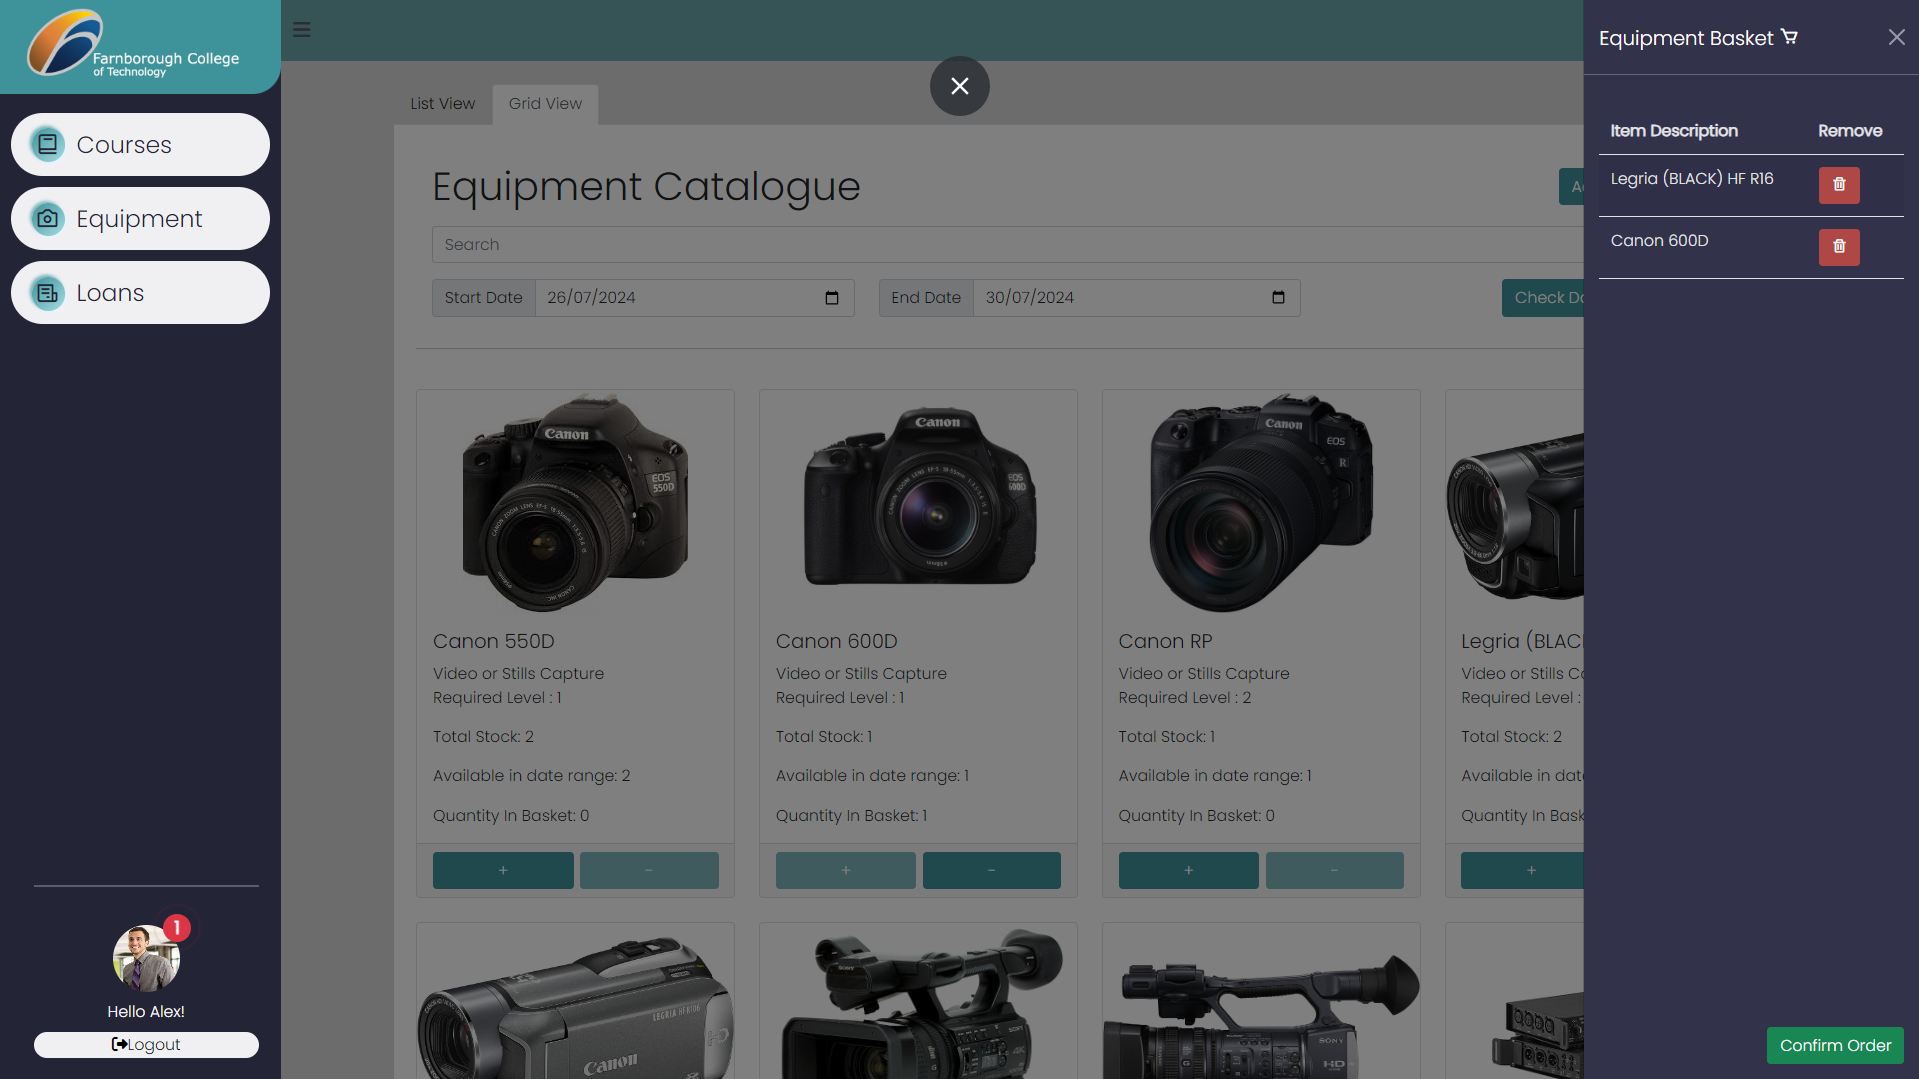Open the Canon 600D product image
Image resolution: width=1919 pixels, height=1079 pixels.
point(918,503)
